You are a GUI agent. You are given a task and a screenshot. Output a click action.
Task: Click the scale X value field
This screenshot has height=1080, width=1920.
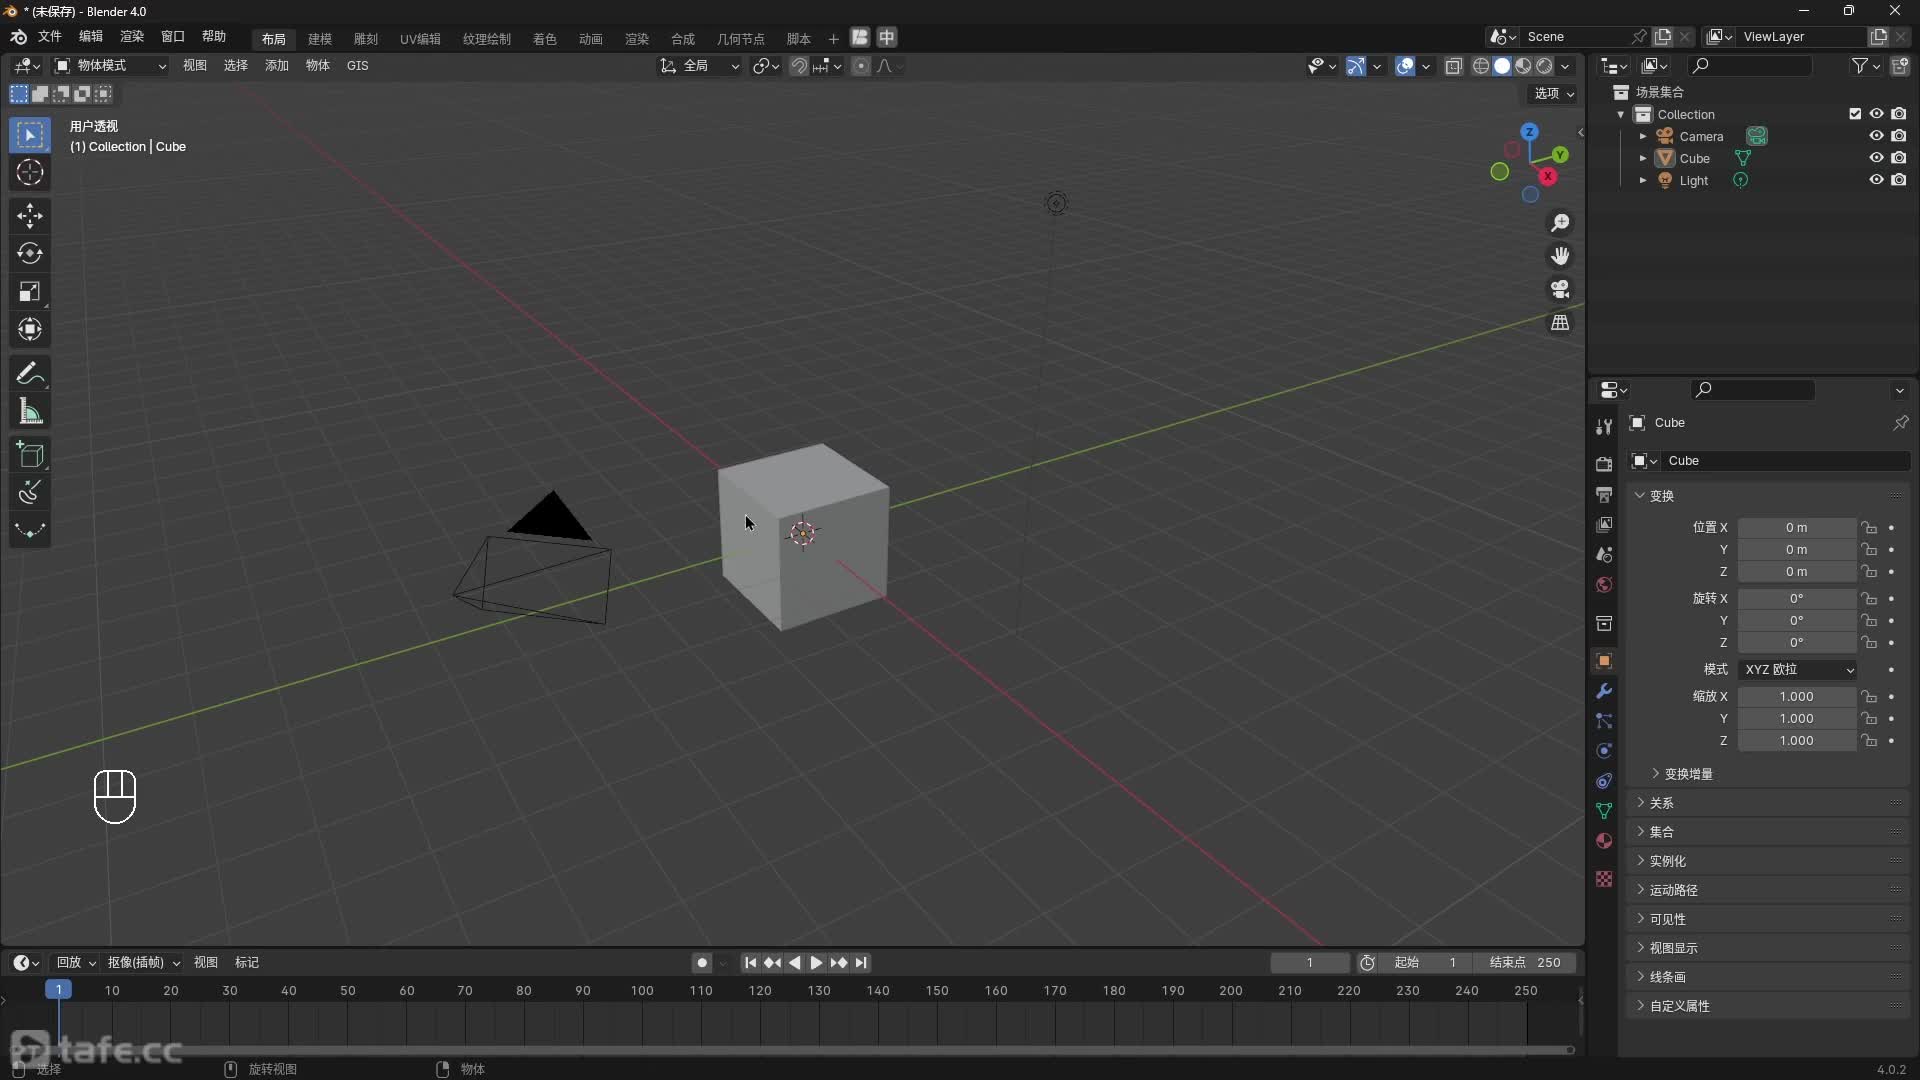click(x=1796, y=697)
